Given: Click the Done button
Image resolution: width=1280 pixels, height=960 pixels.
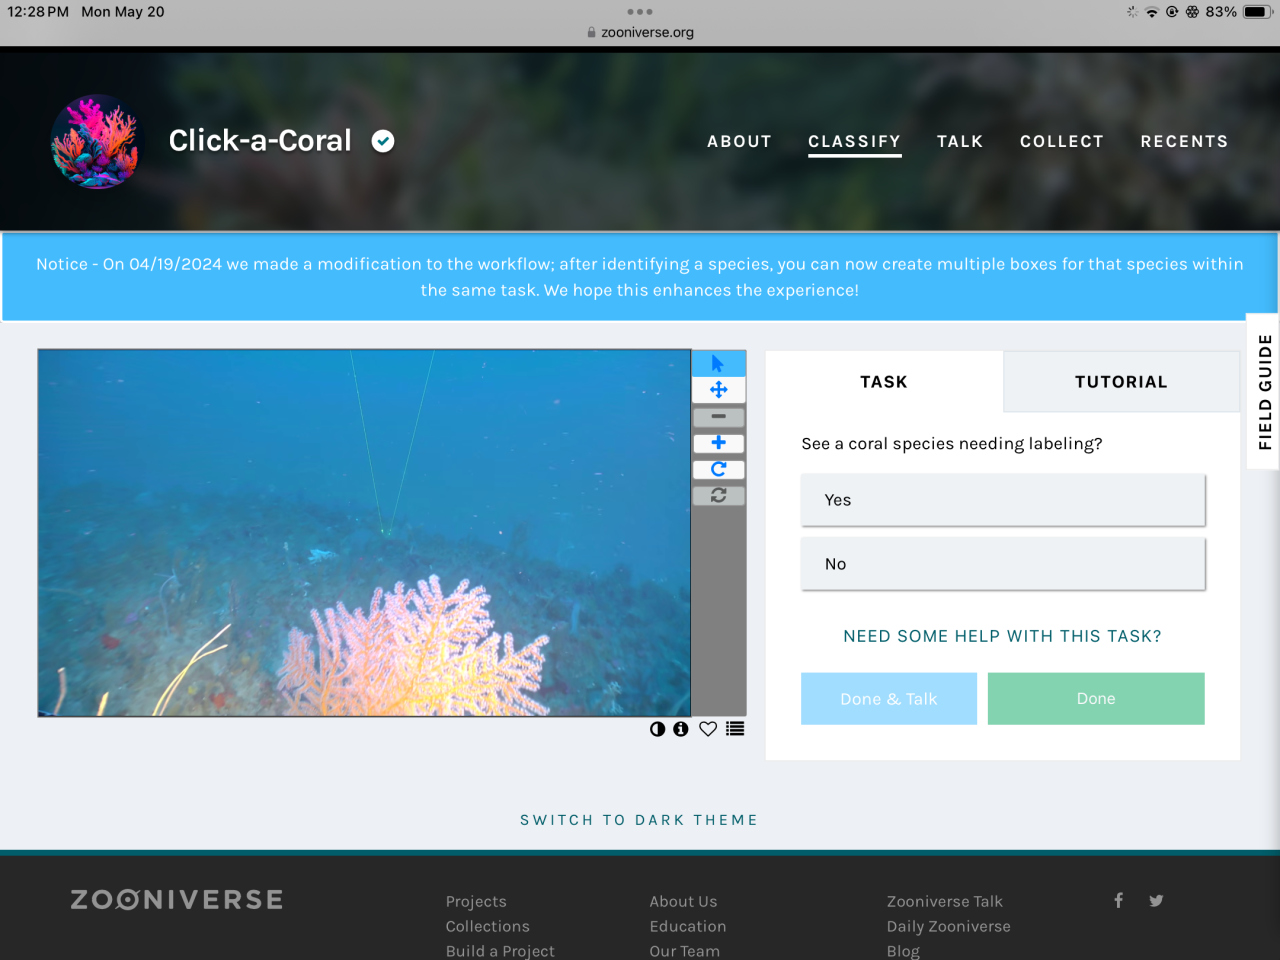Looking at the screenshot, I should click(1096, 698).
